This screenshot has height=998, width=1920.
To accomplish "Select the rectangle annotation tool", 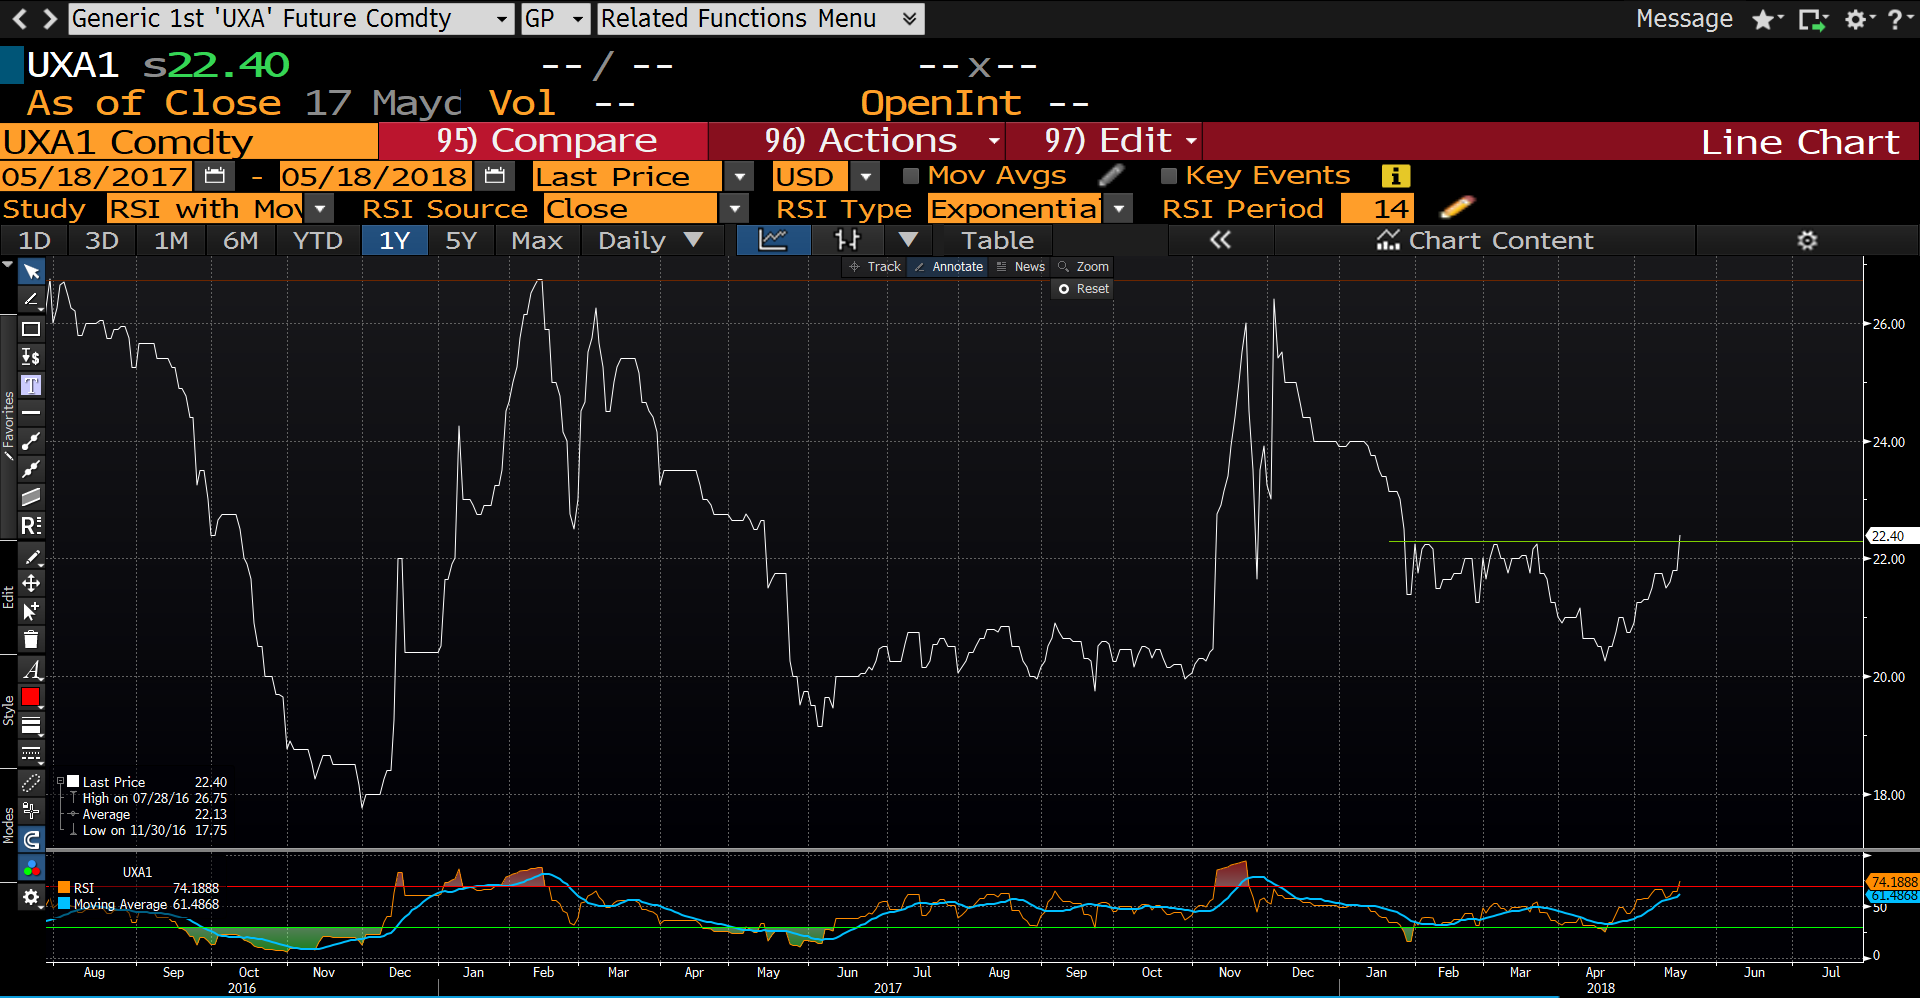I will click(x=31, y=329).
